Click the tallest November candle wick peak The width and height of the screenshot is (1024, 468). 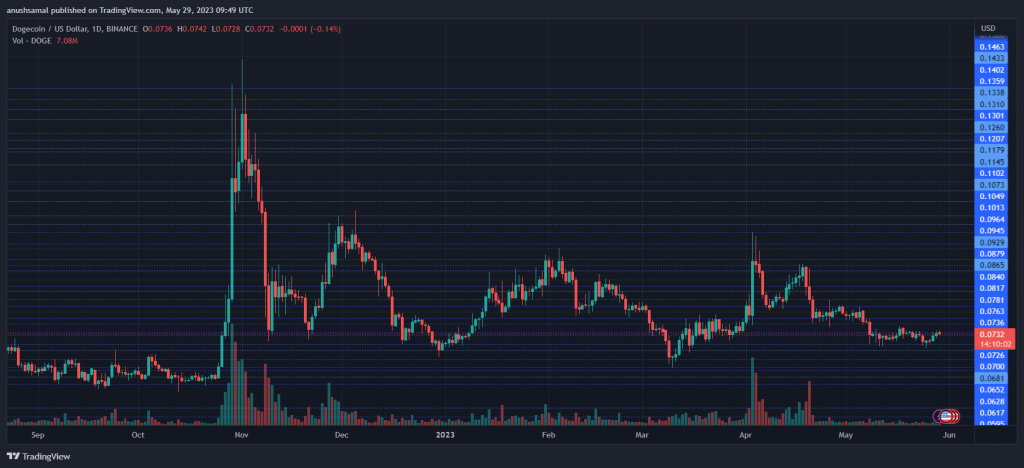[242, 60]
